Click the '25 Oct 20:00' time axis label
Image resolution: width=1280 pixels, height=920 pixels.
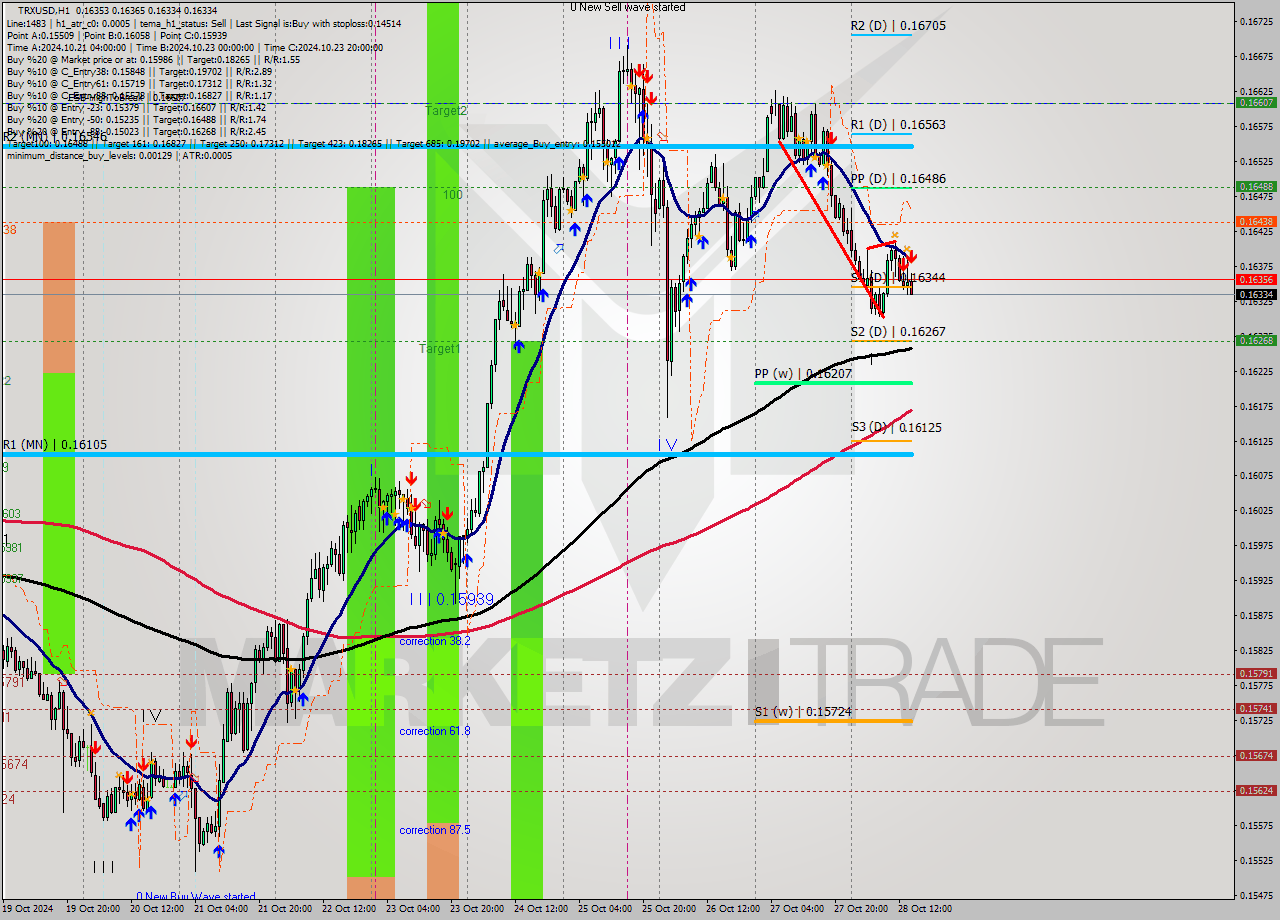click(669, 909)
